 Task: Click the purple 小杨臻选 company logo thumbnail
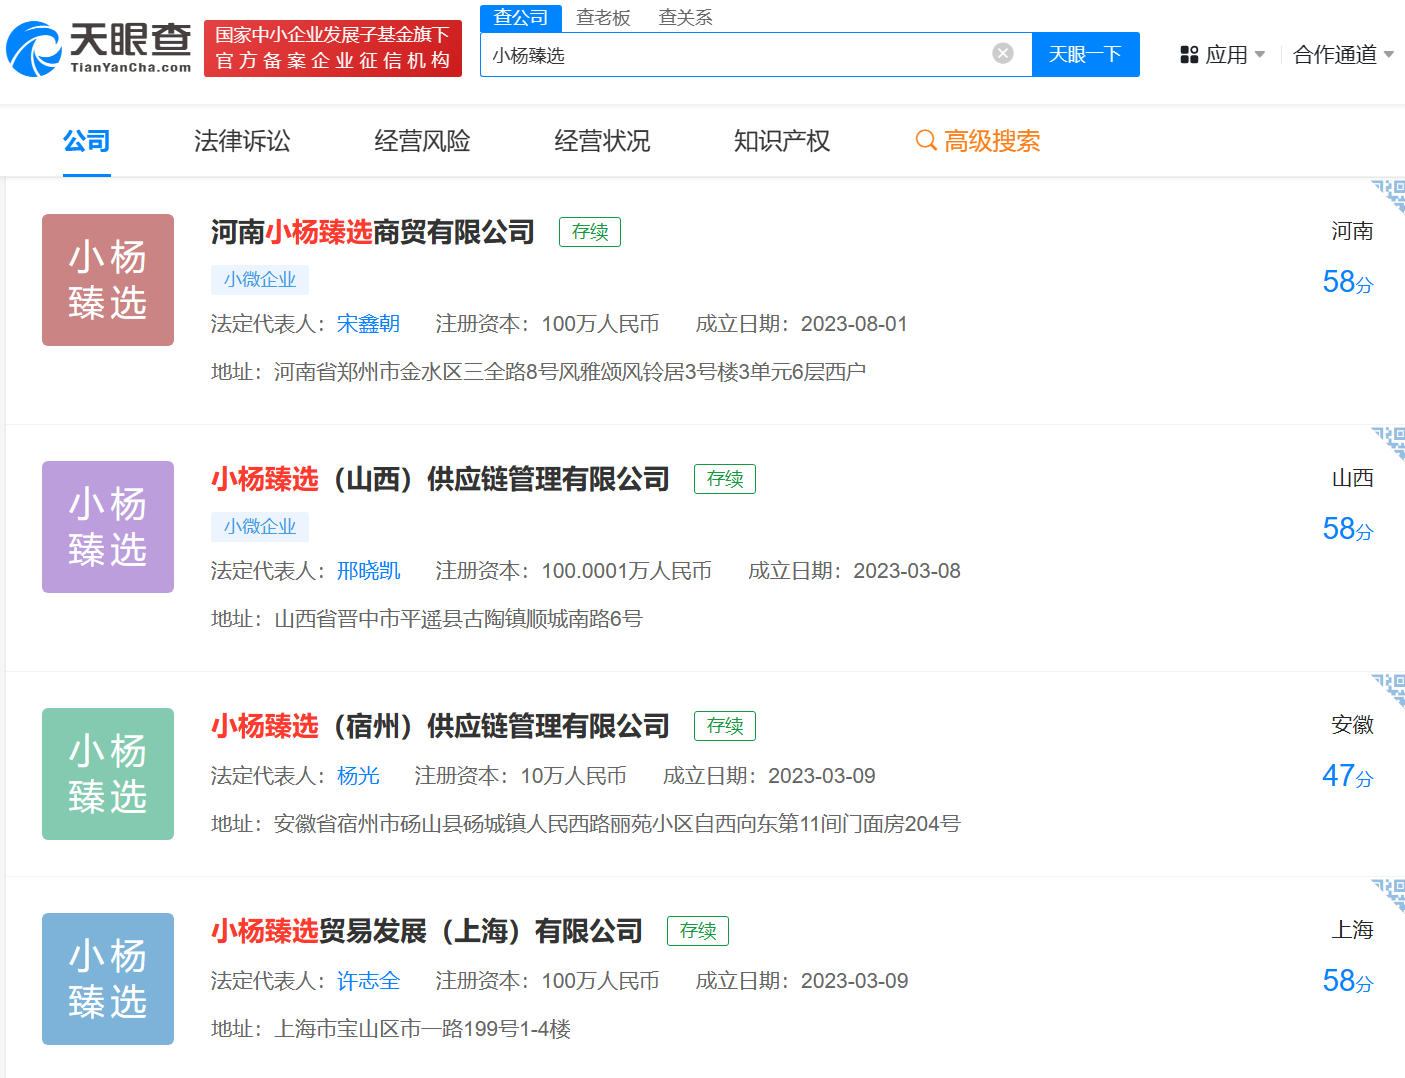pyautogui.click(x=108, y=527)
